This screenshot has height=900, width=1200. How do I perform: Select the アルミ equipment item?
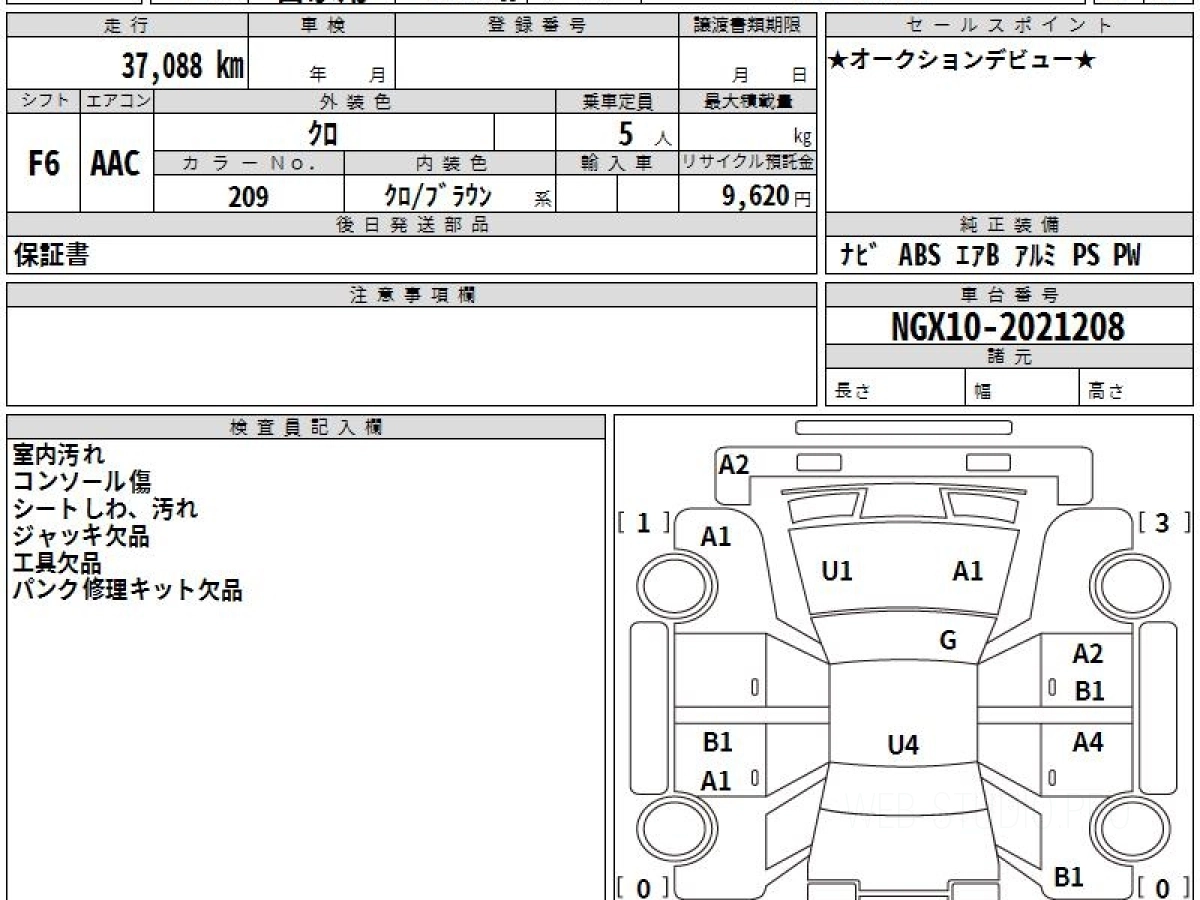(1036, 256)
